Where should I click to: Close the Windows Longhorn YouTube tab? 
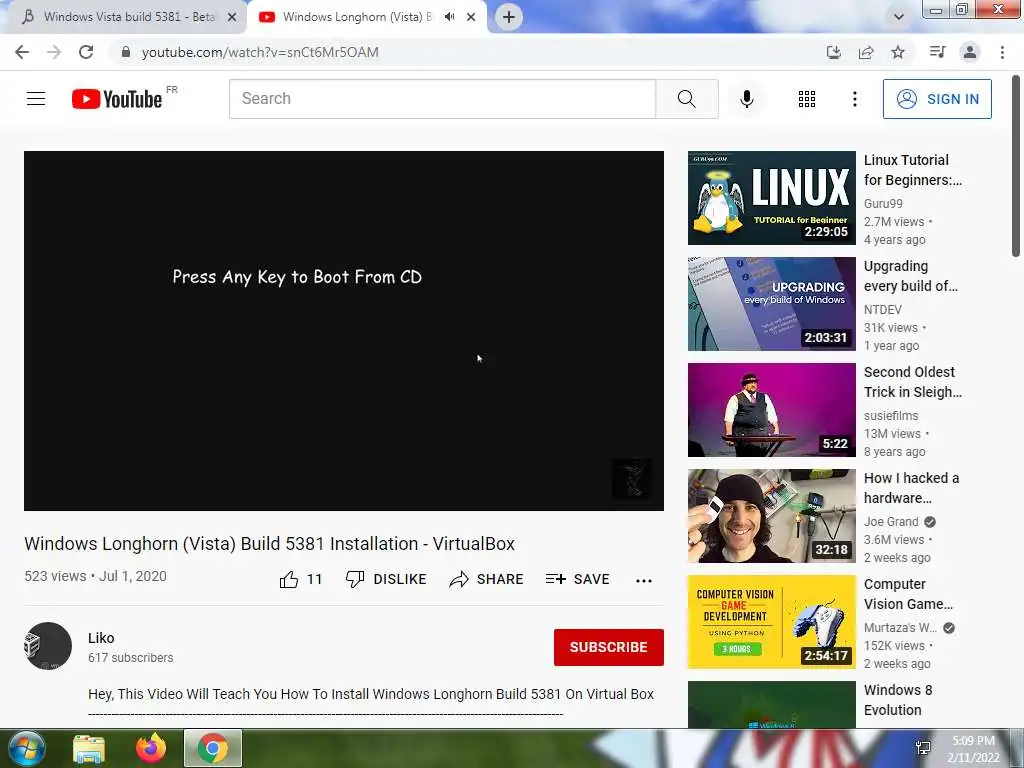click(471, 17)
